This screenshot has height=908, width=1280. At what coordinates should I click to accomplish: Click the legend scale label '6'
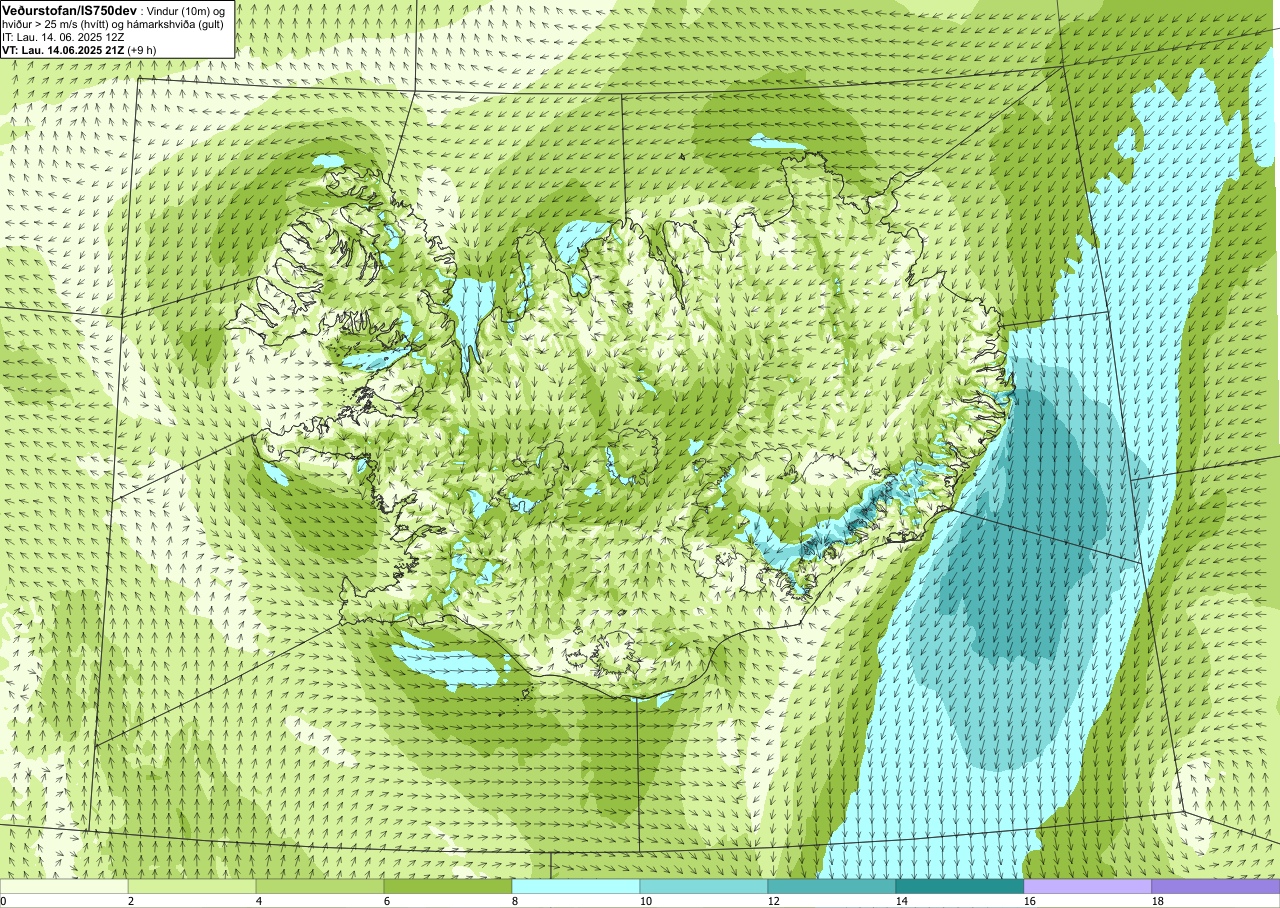pos(387,901)
